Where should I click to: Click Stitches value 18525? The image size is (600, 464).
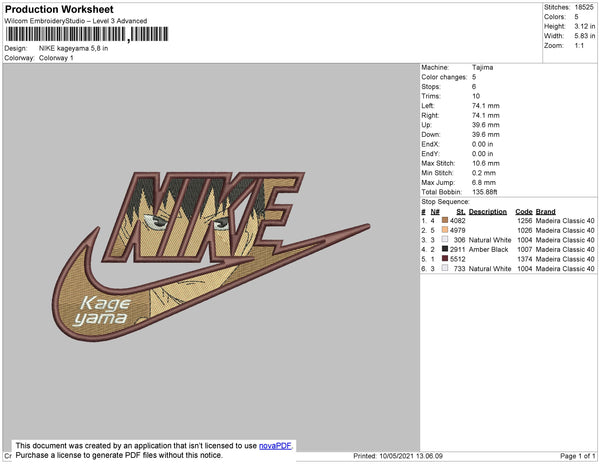584,7
